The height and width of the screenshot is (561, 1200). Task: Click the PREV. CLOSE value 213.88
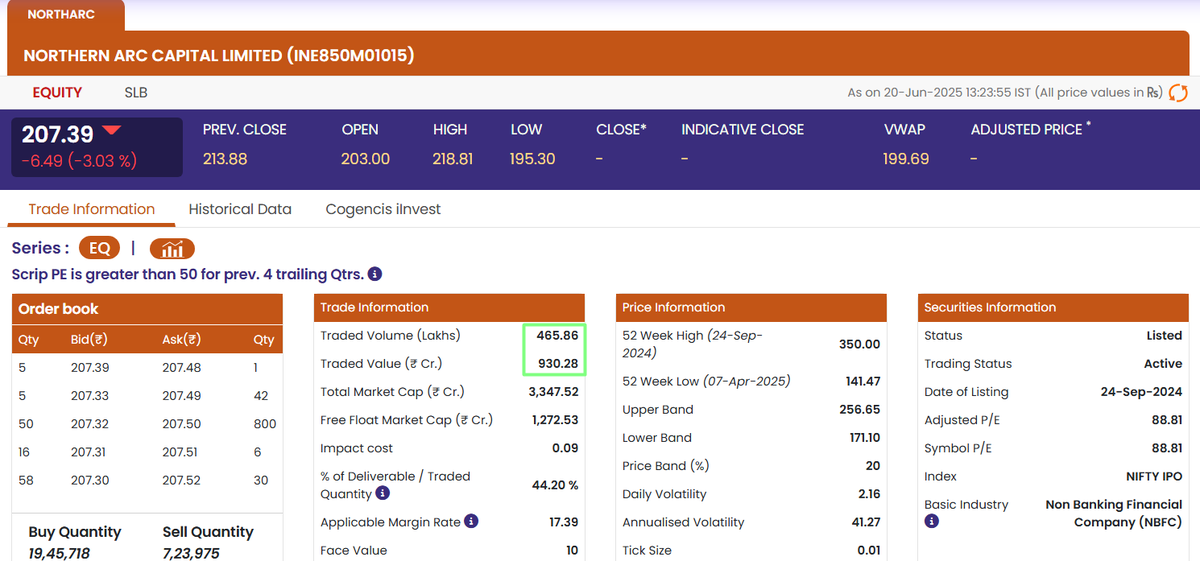[x=225, y=159]
